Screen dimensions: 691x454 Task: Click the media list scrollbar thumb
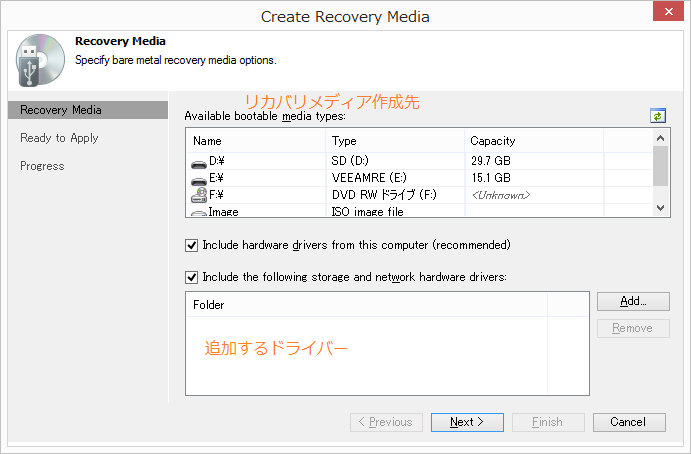click(x=660, y=166)
